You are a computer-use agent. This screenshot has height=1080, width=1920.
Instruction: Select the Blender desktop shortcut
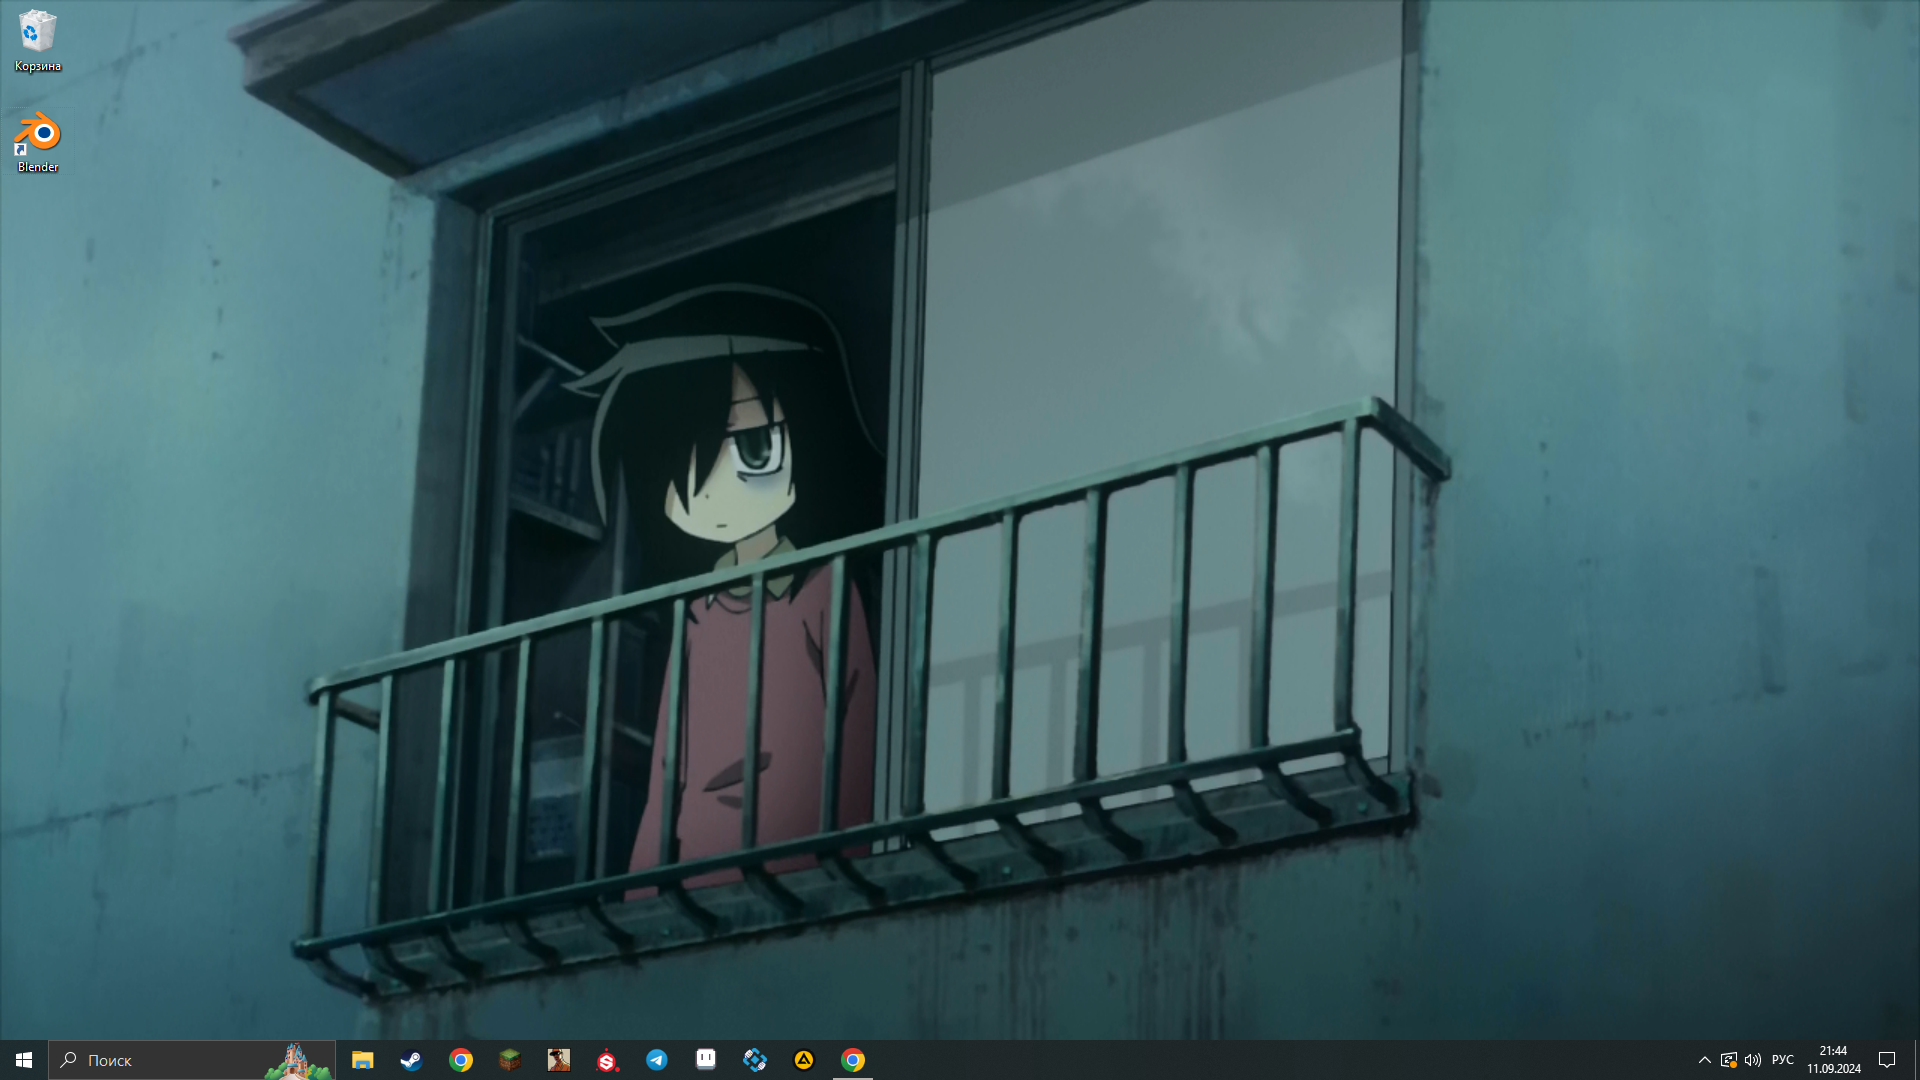pos(37,142)
